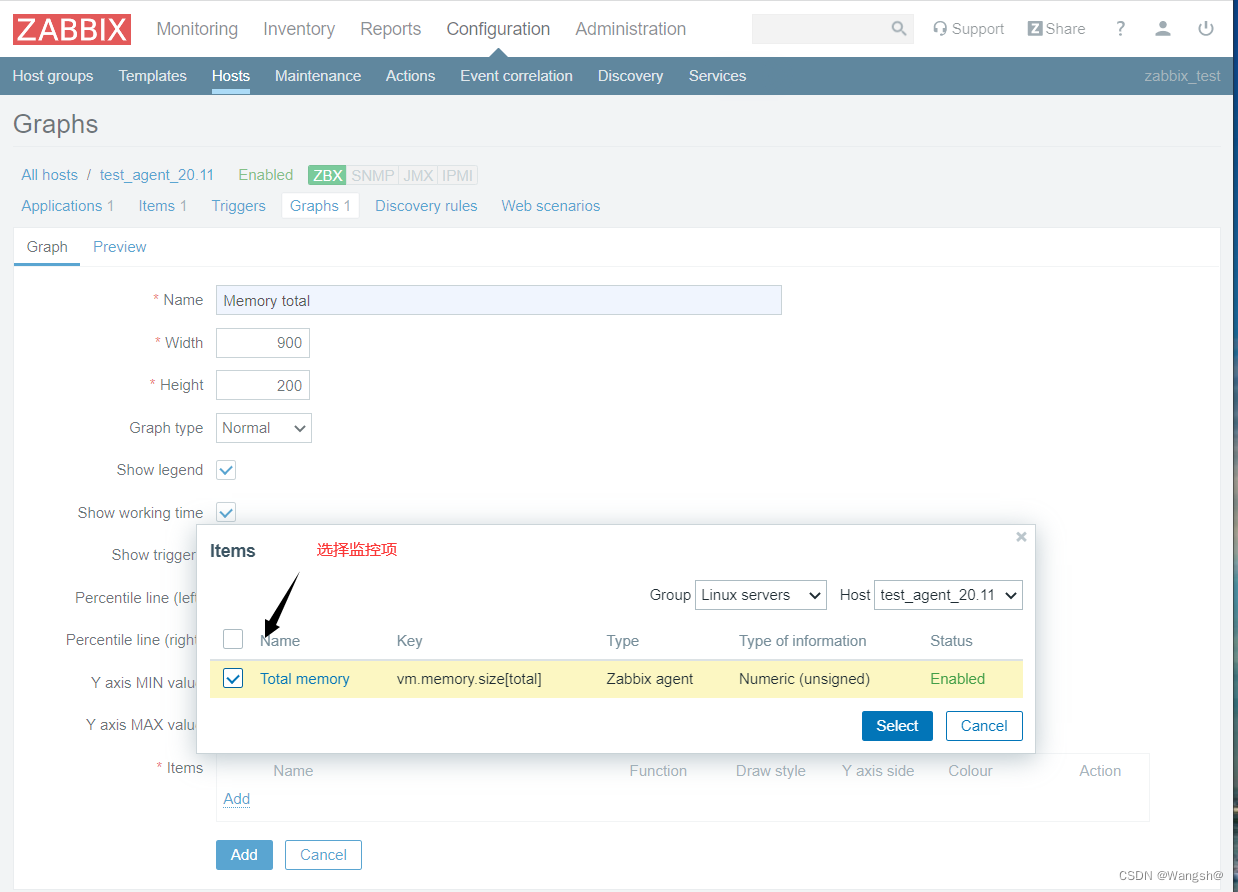
Task: Close the Items popup dialog
Action: tap(1021, 537)
